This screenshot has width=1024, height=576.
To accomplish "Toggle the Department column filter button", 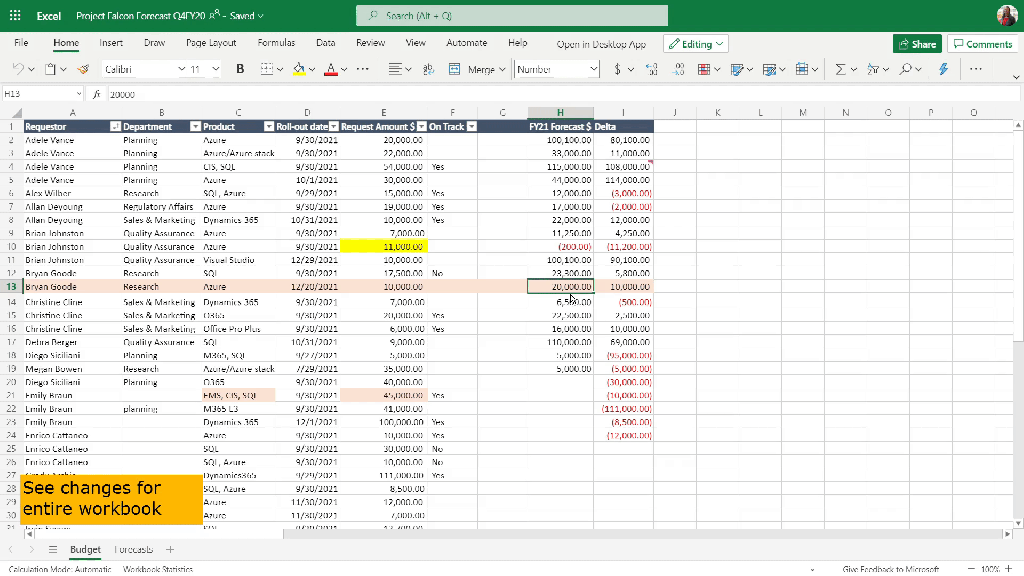I will click(194, 127).
